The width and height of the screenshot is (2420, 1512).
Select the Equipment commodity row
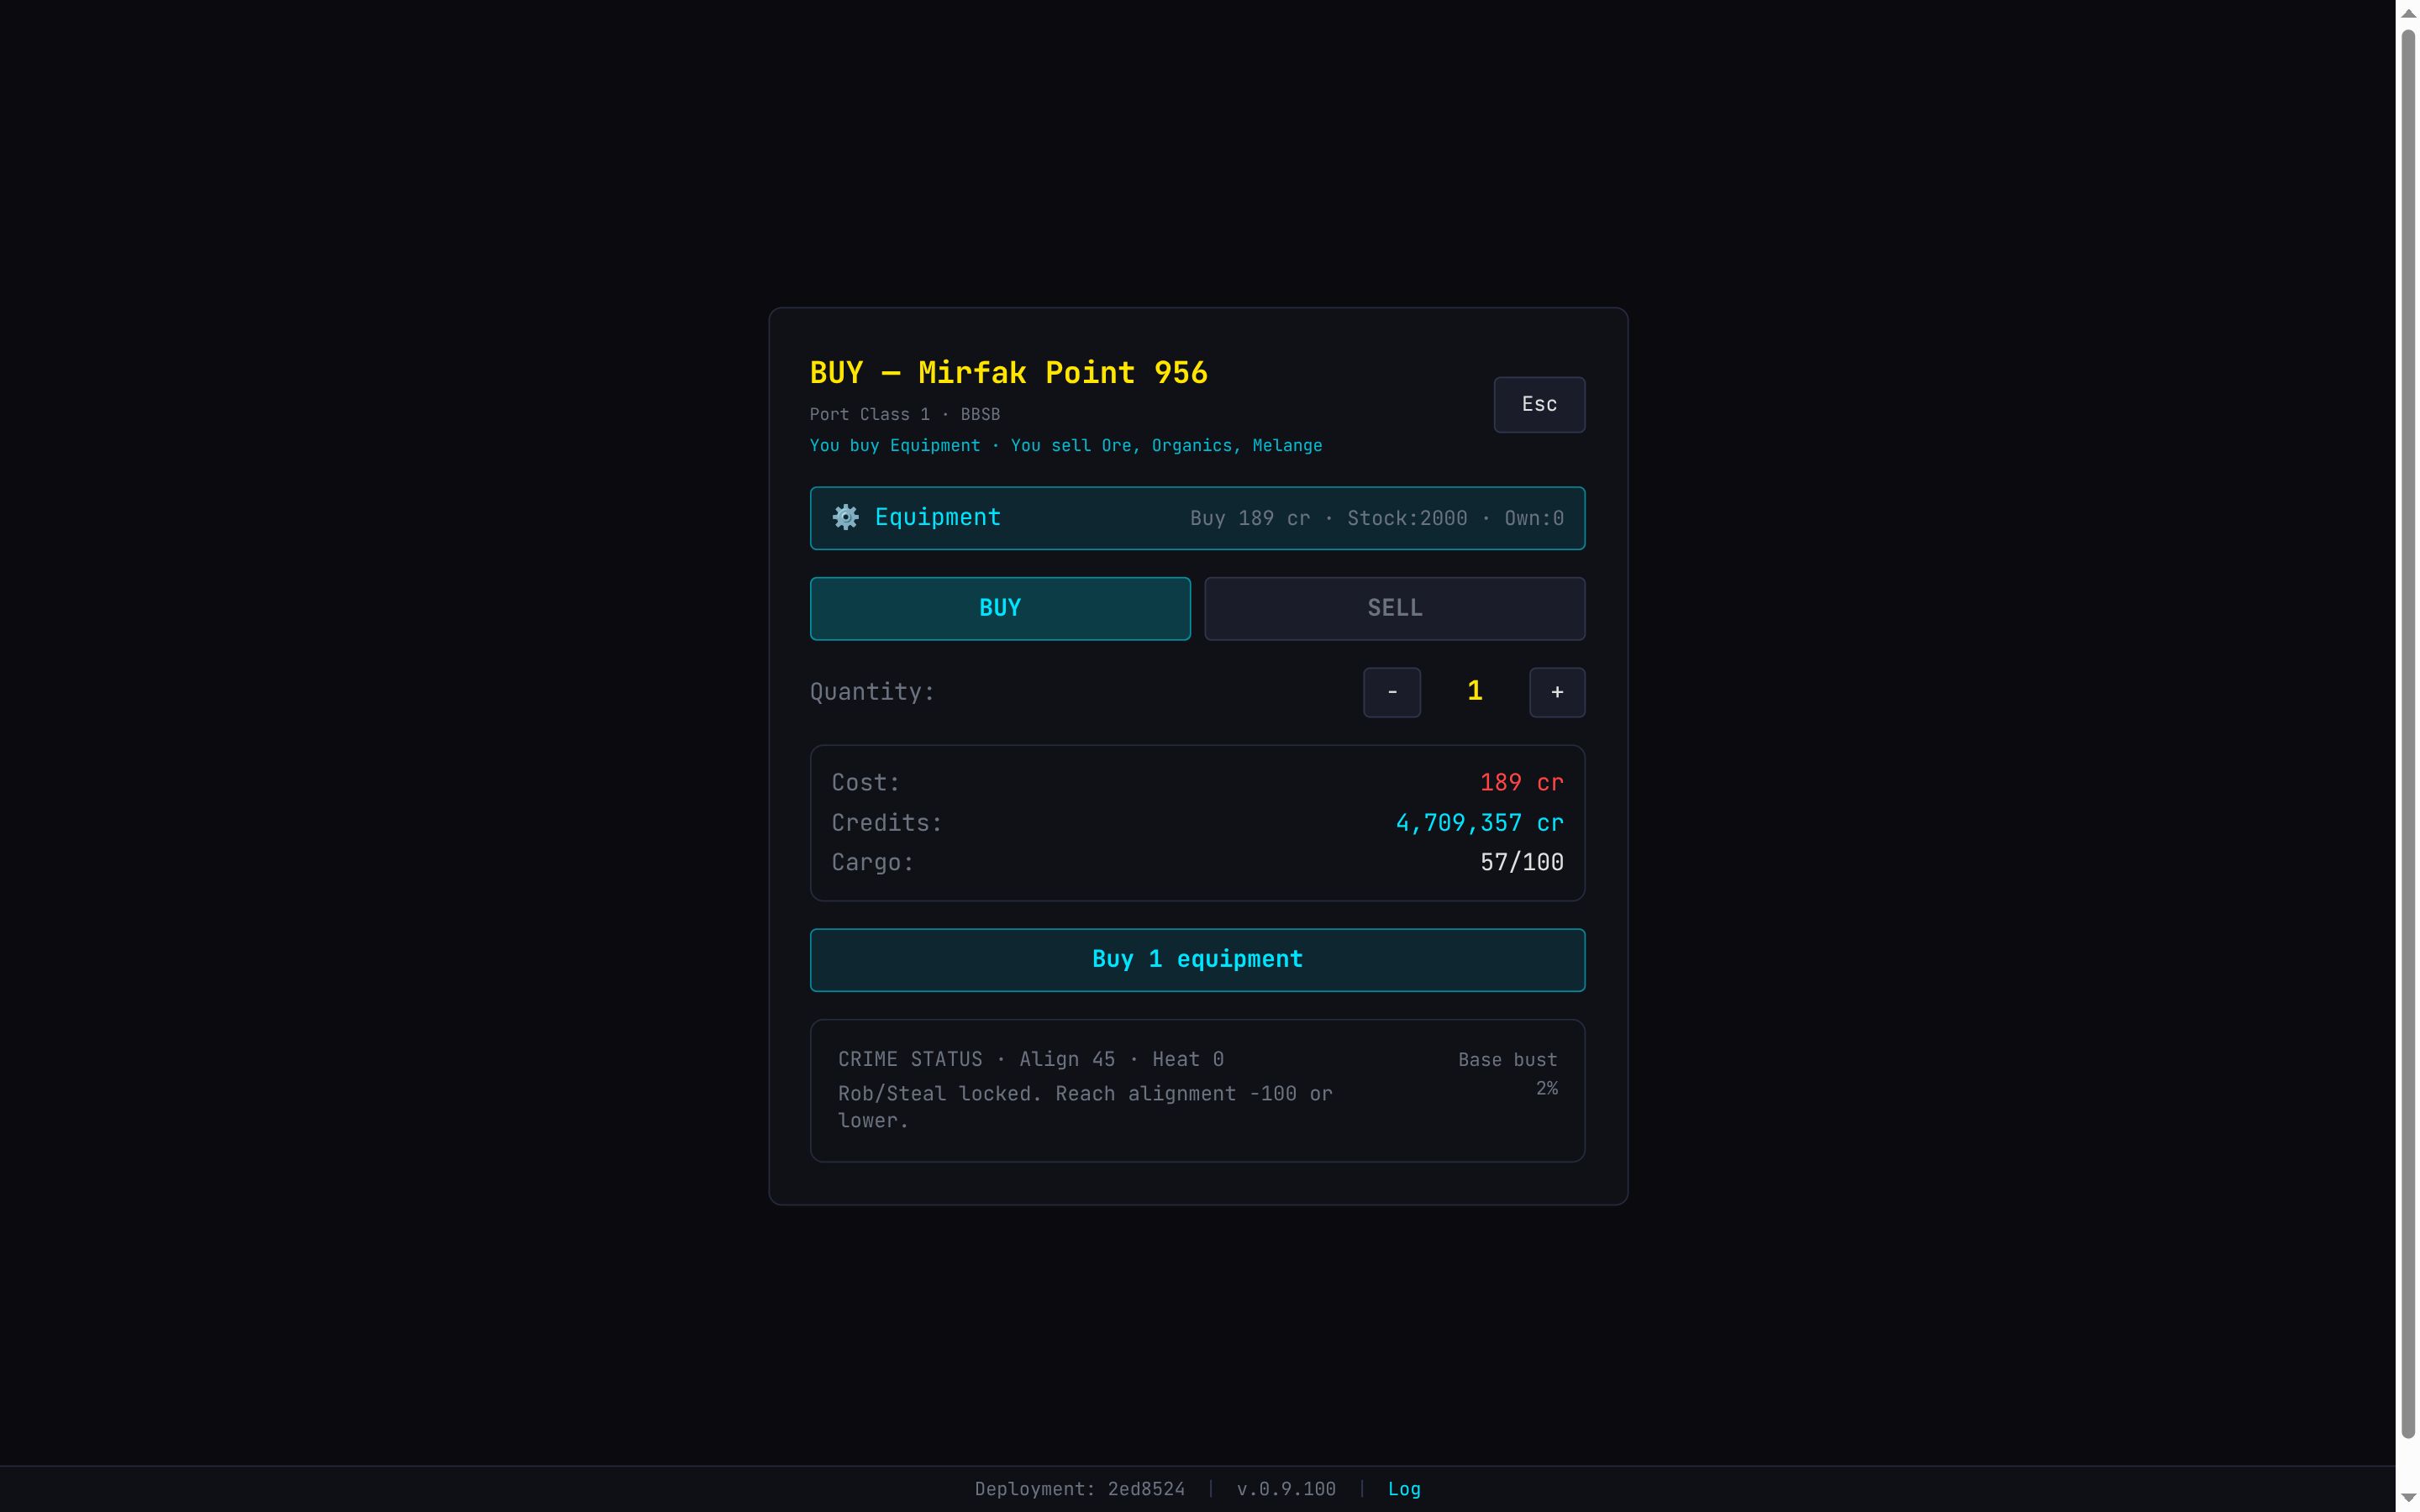[x=1197, y=518]
